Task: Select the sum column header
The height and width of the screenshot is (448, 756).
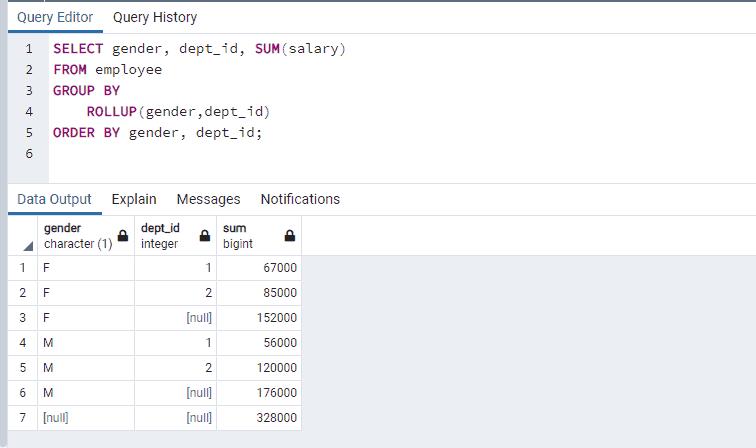Action: (250, 236)
